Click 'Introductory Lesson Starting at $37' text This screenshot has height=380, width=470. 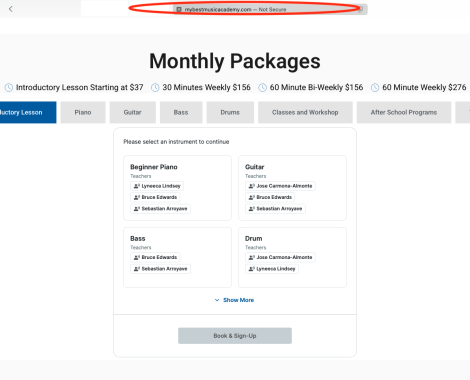click(x=80, y=87)
